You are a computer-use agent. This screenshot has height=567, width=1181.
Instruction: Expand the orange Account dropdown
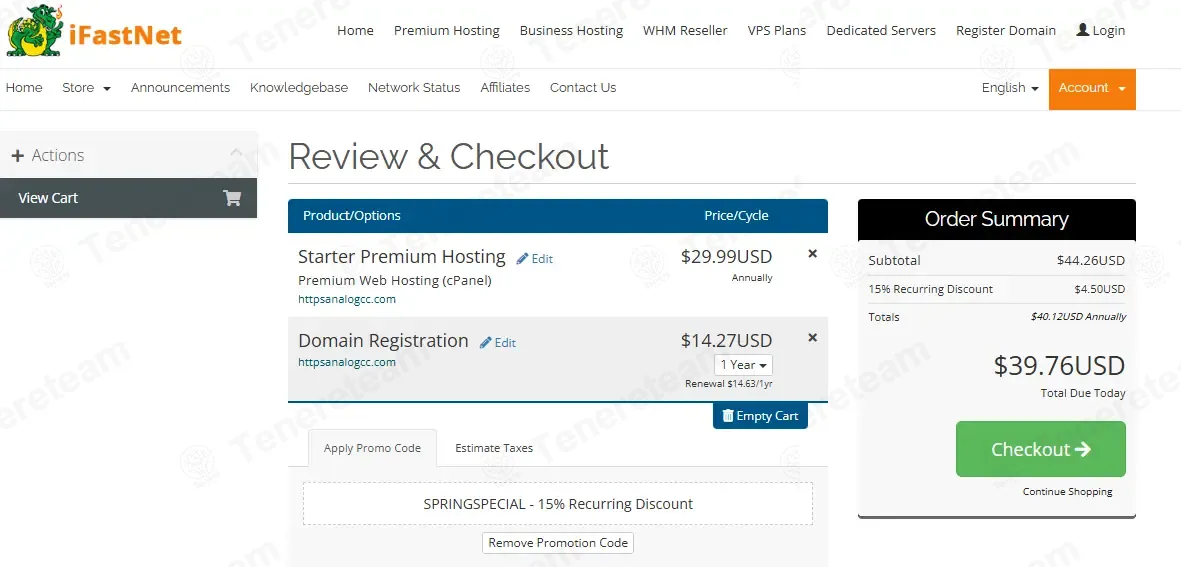tap(1092, 89)
